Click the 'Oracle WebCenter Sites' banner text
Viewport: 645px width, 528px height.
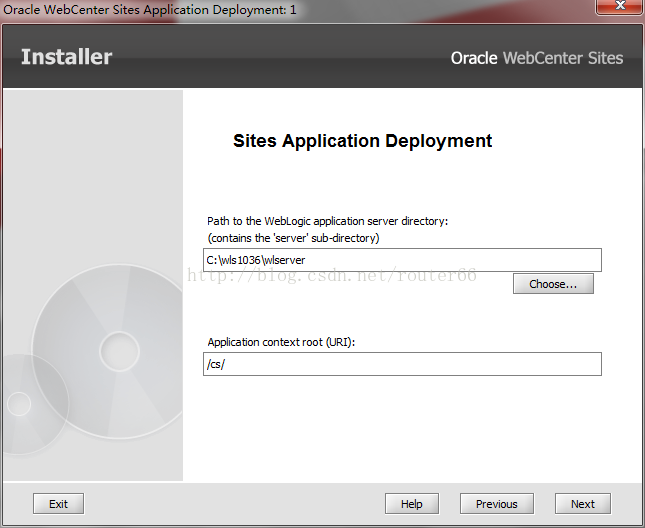point(537,58)
